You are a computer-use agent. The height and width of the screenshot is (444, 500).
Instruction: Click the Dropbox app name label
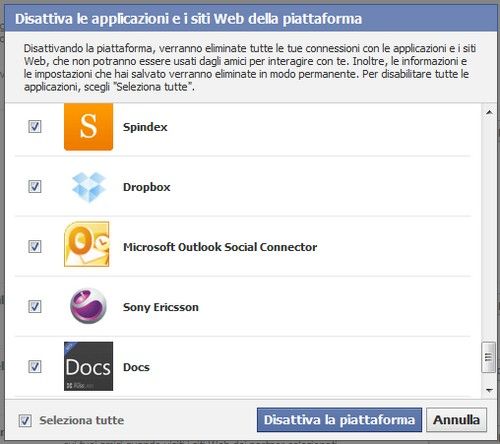[147, 187]
